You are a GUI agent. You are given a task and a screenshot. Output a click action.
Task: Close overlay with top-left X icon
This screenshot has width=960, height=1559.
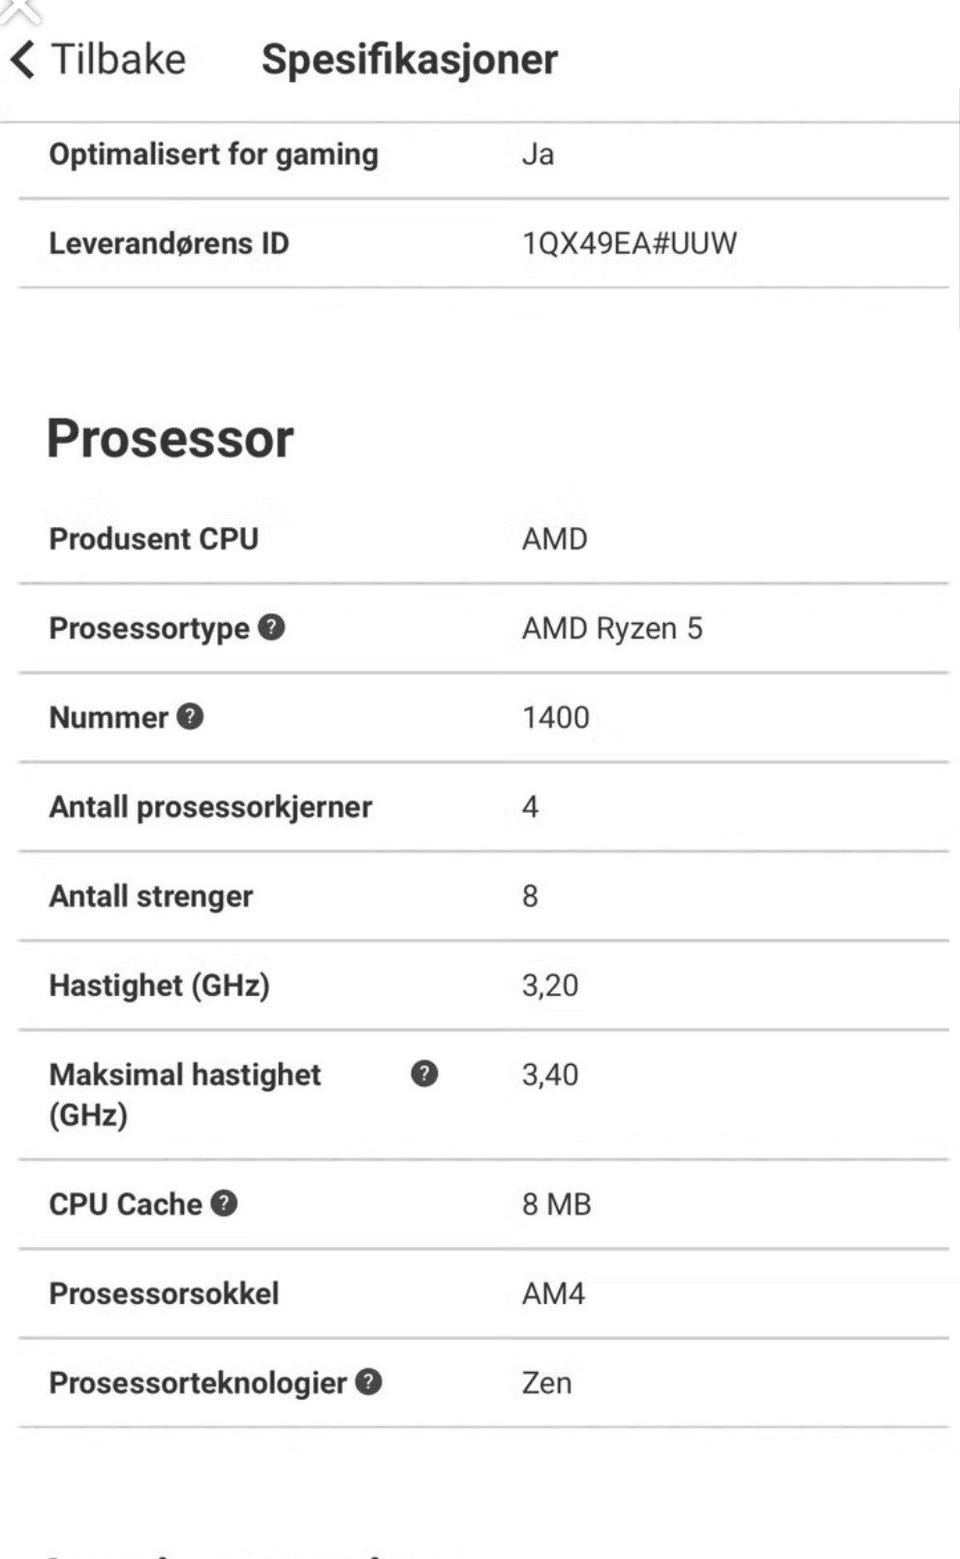(20, 10)
